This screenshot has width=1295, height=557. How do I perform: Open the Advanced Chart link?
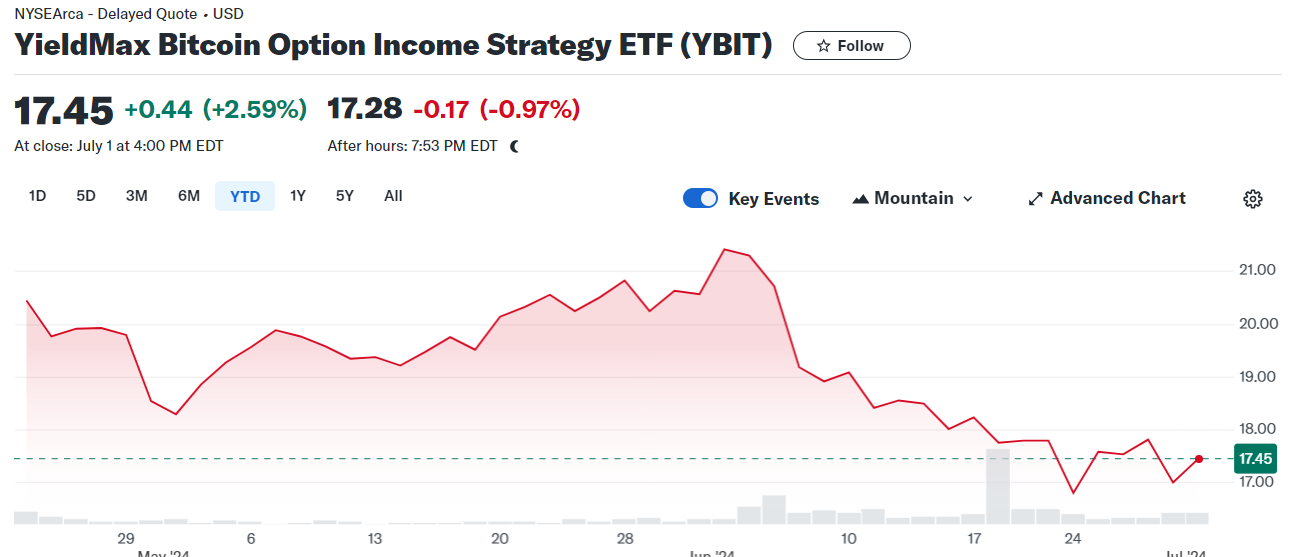tap(1117, 198)
